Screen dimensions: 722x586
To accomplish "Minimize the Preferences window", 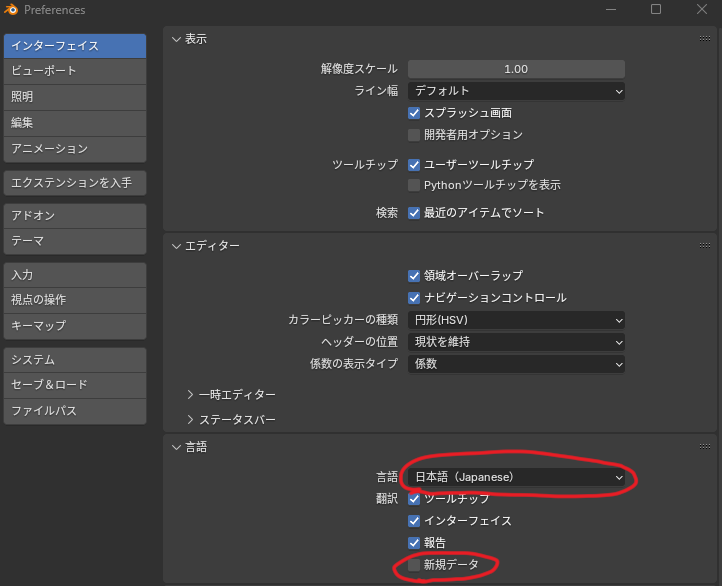I will pyautogui.click(x=611, y=9).
